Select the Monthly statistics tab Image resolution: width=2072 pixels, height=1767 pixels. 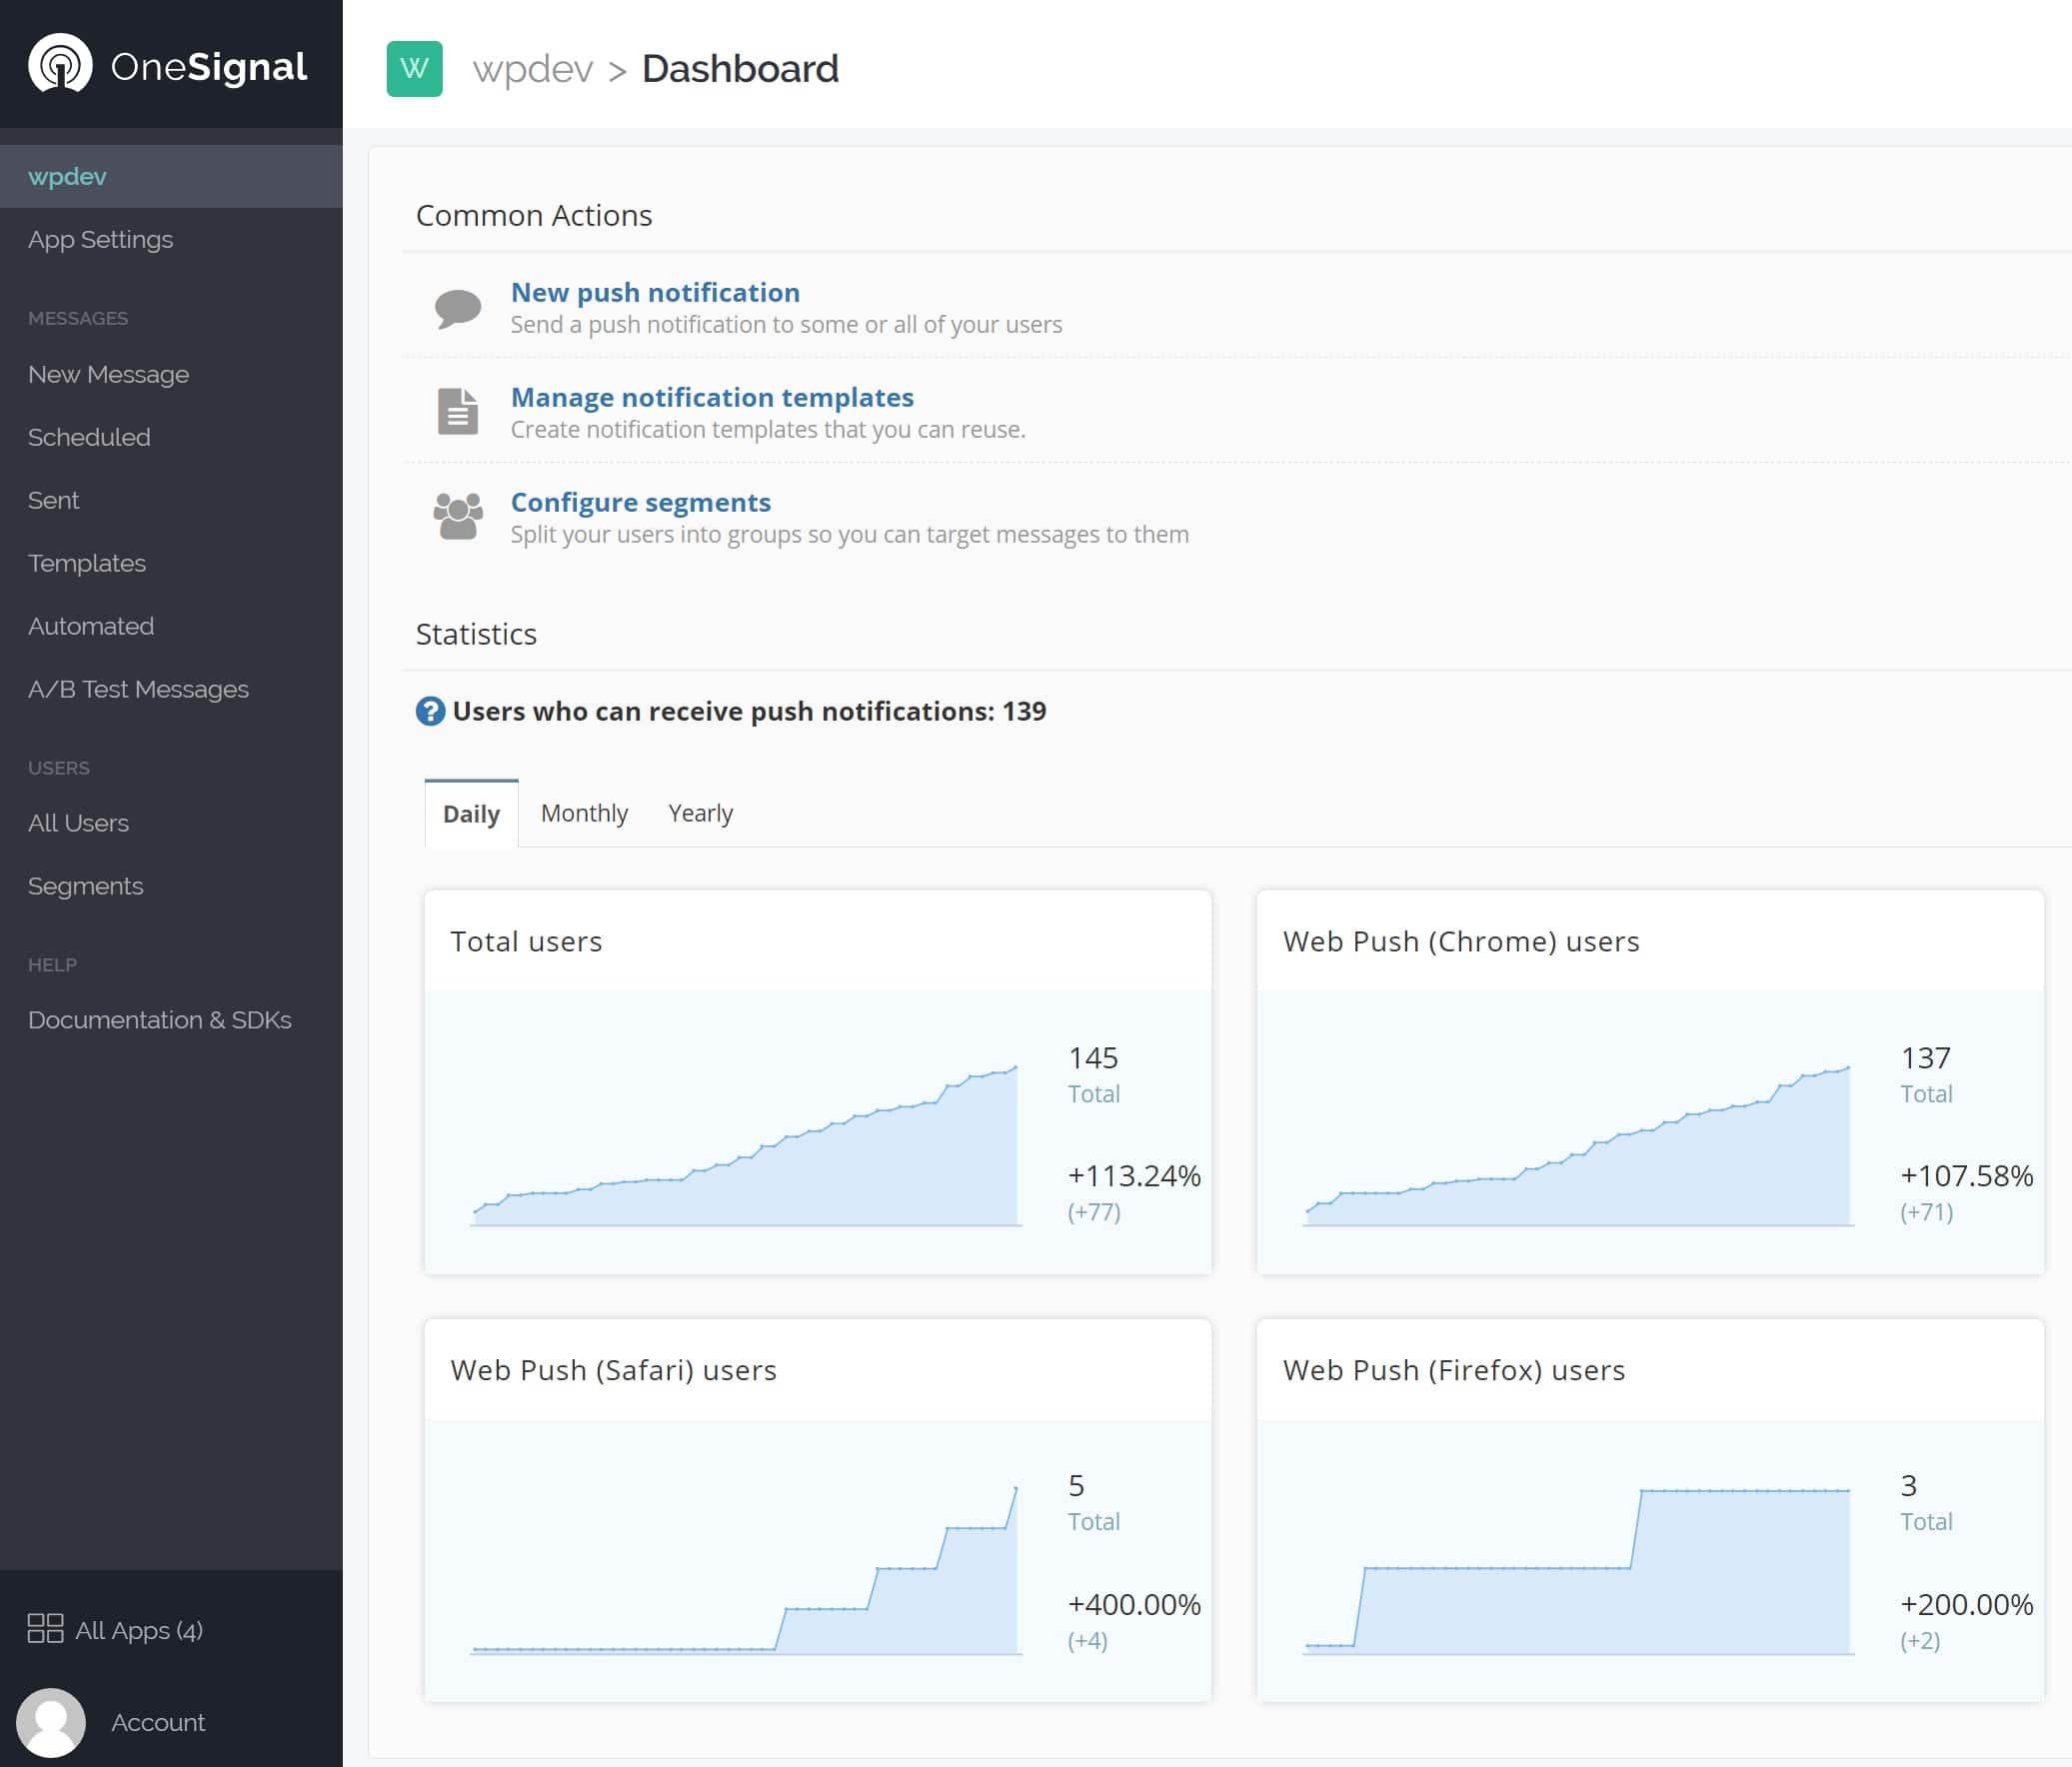(x=584, y=812)
